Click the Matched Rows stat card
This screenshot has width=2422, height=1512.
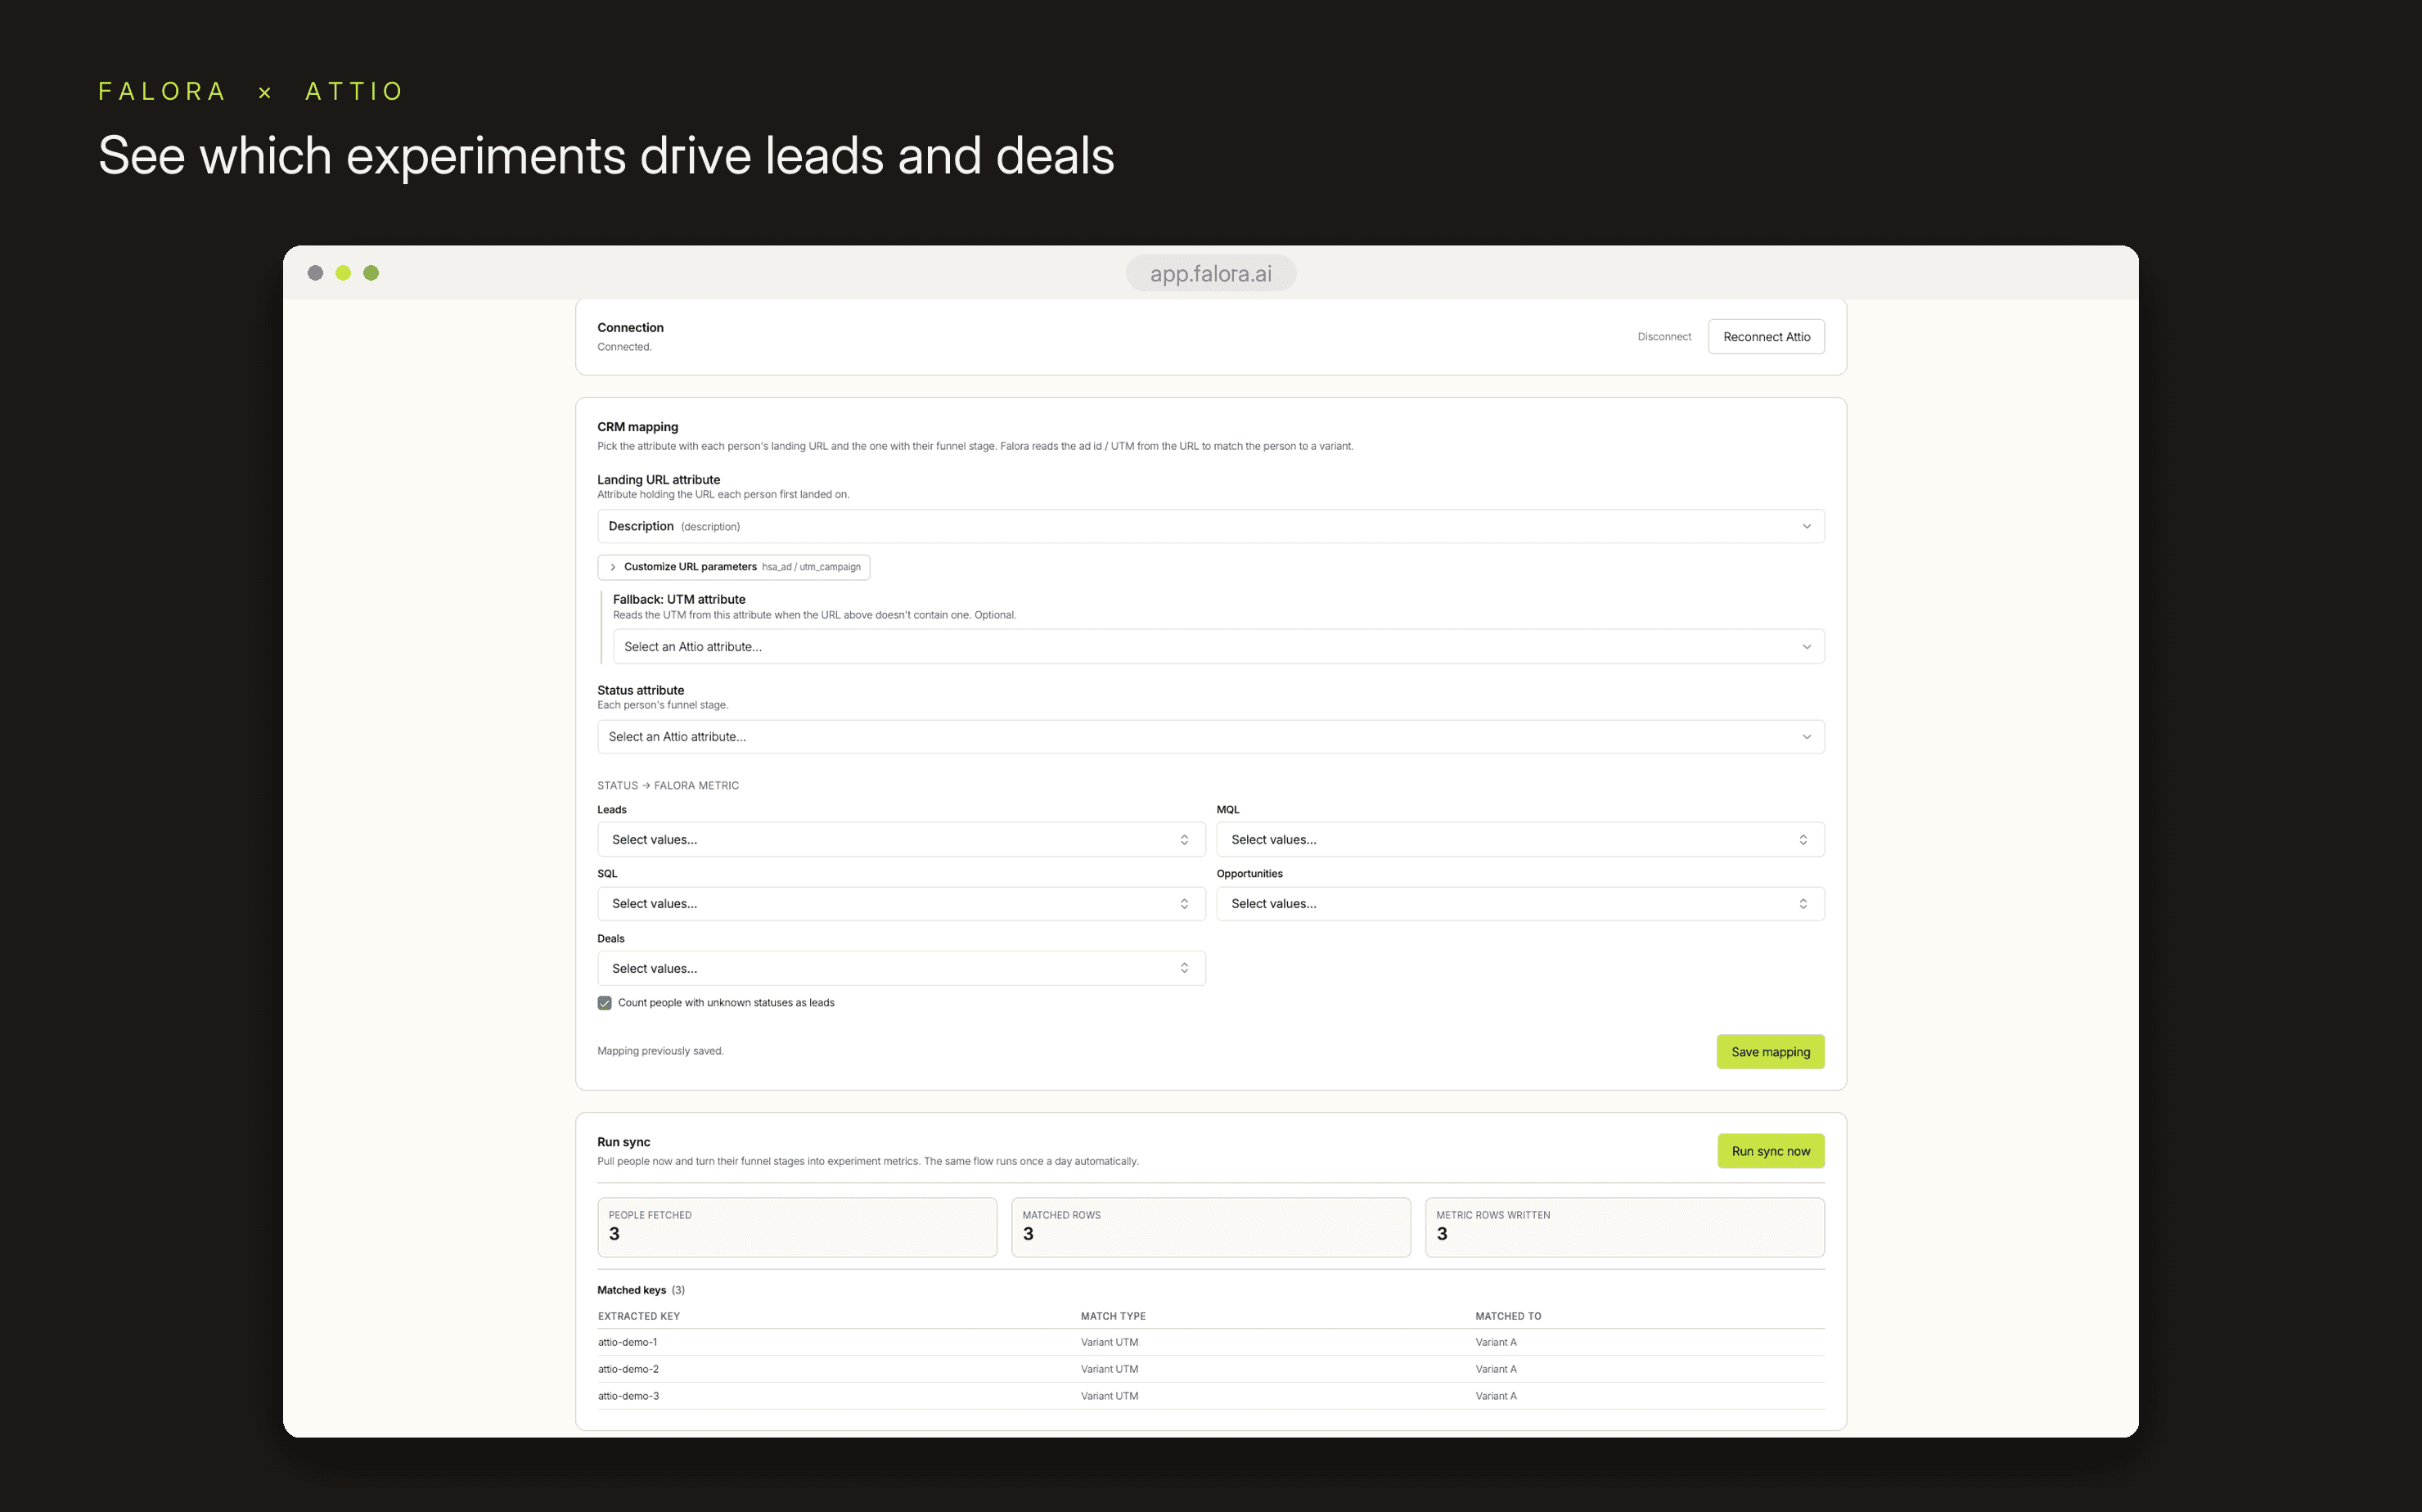1210,1227
